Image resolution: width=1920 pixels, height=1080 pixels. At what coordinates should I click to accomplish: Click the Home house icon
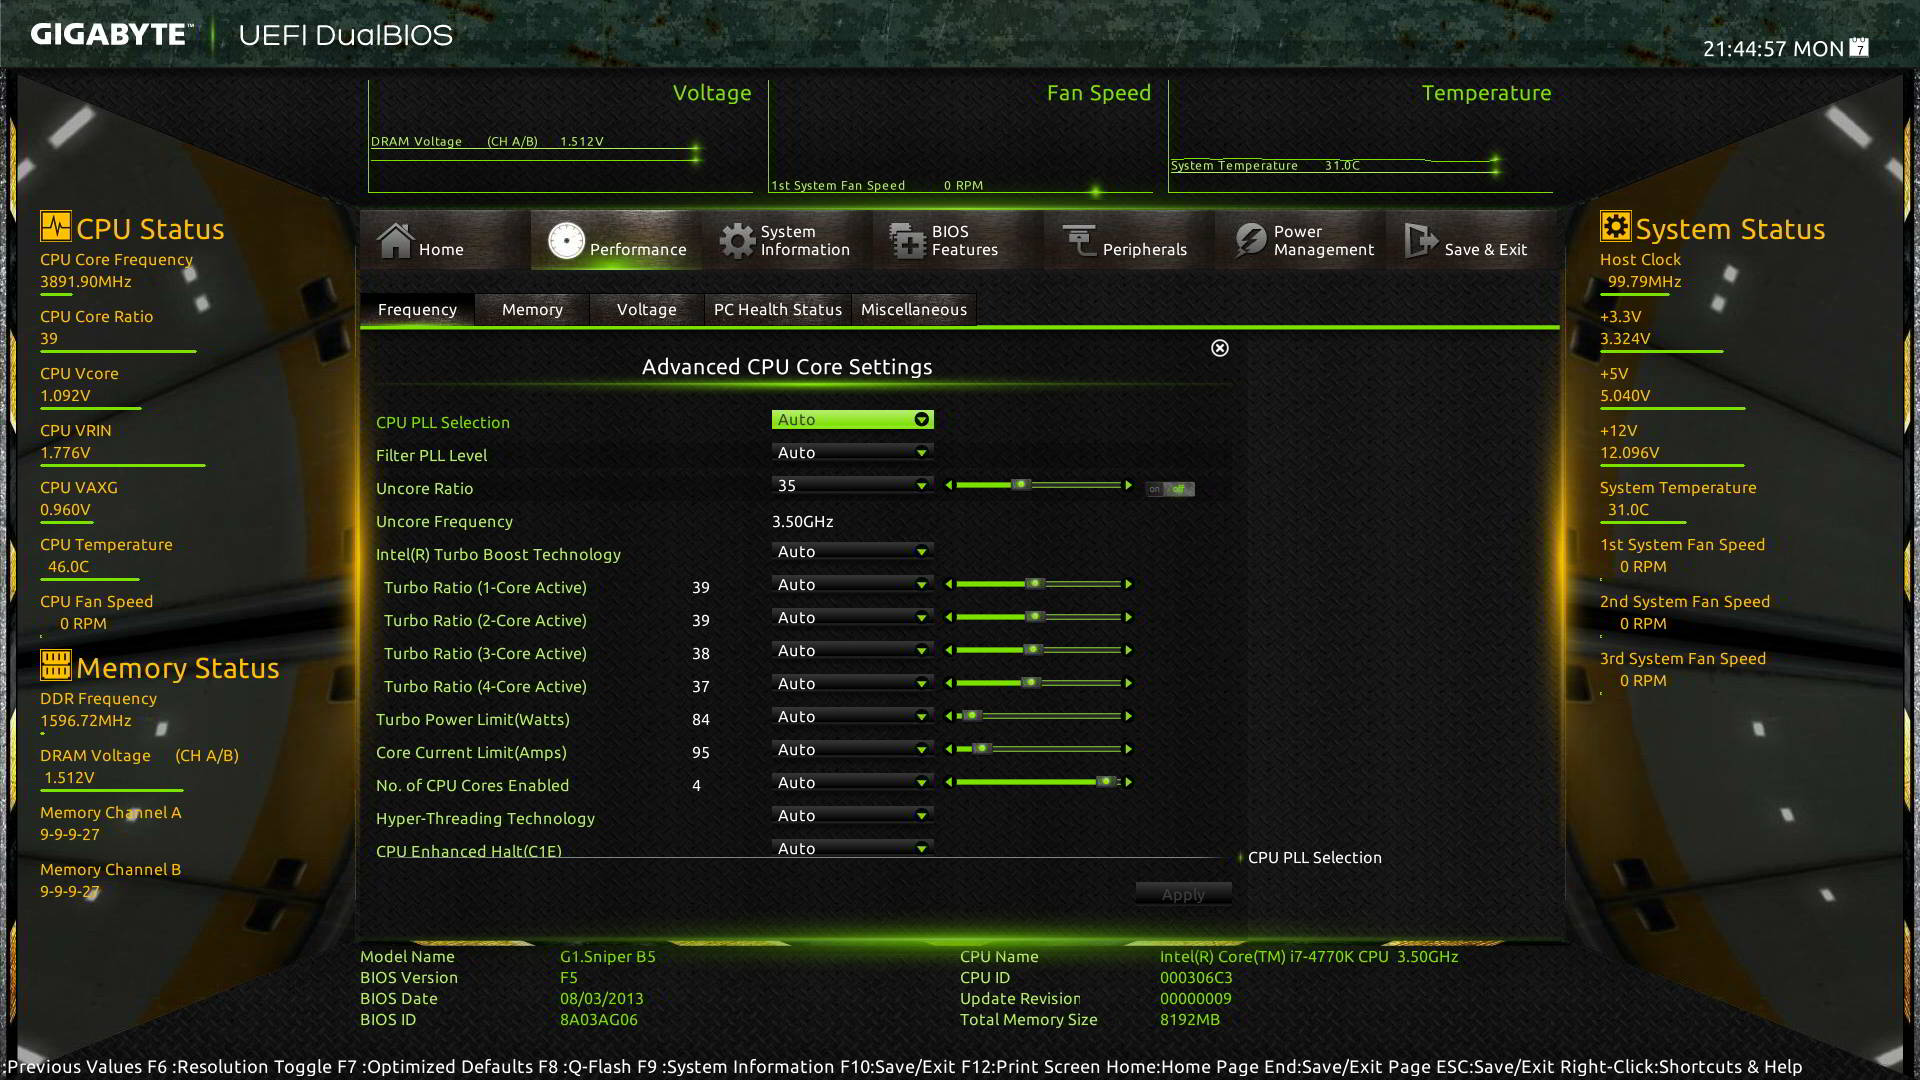(394, 240)
